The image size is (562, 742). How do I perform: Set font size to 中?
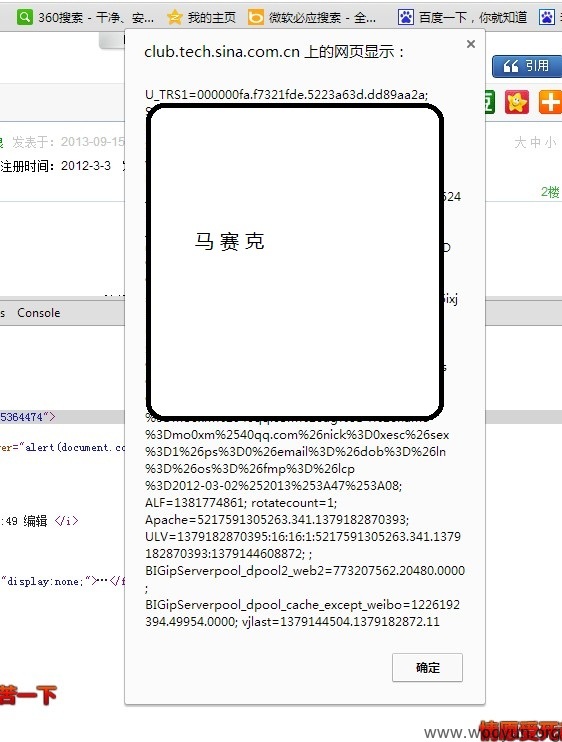535,142
